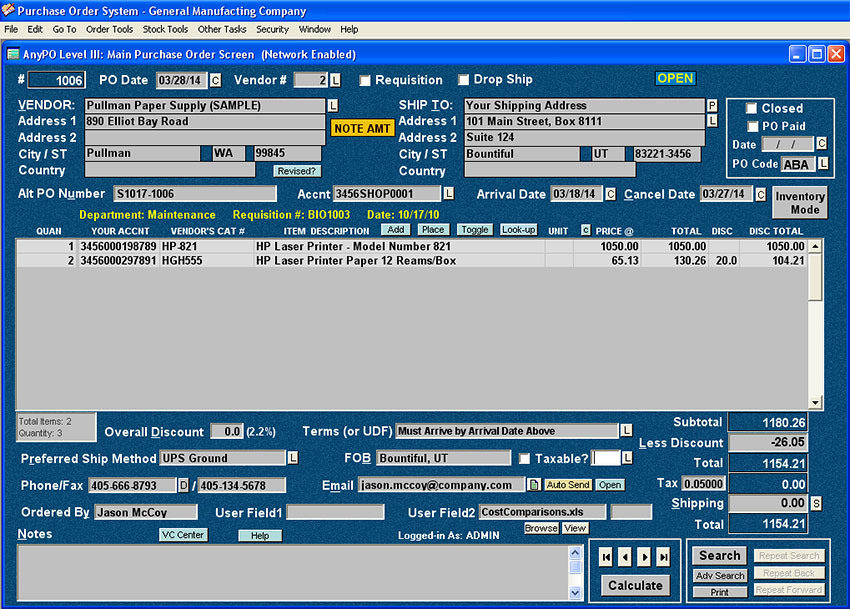
Task: Click the Browse button
Action: tap(541, 528)
